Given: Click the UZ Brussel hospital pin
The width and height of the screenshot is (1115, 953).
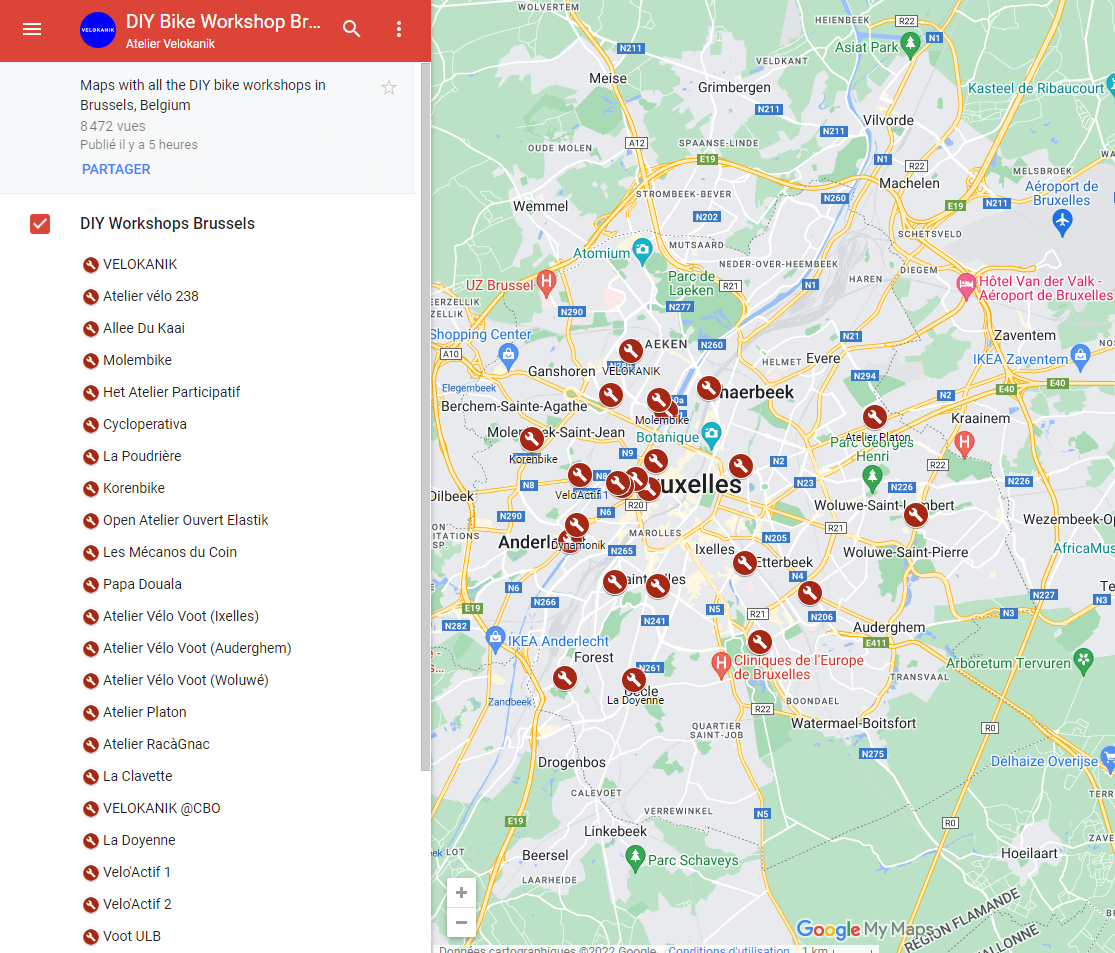Looking at the screenshot, I should coord(546,283).
